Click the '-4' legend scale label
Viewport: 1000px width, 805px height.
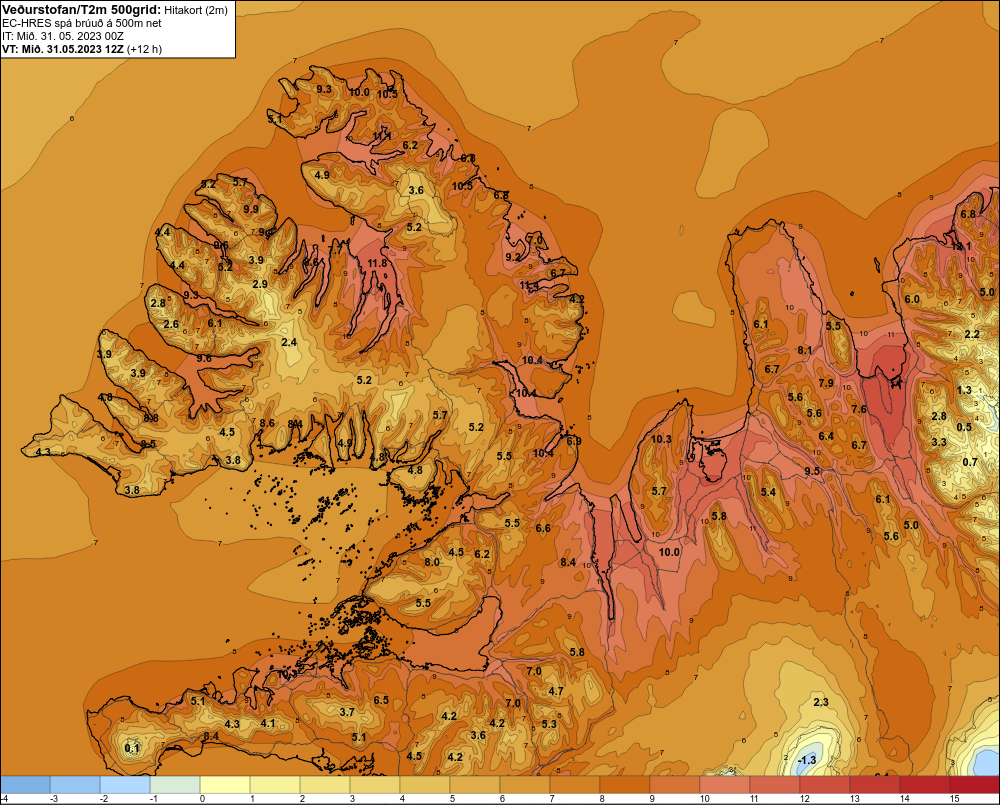(4, 799)
